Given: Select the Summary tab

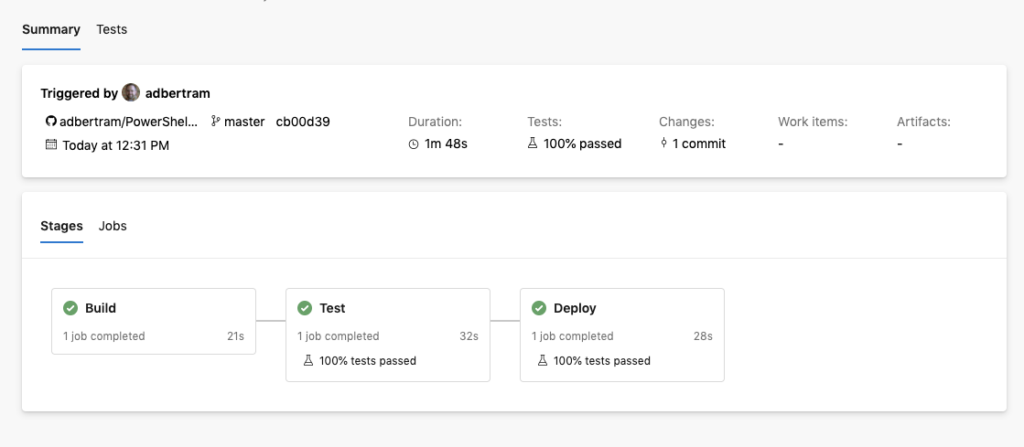Looking at the screenshot, I should 51,29.
